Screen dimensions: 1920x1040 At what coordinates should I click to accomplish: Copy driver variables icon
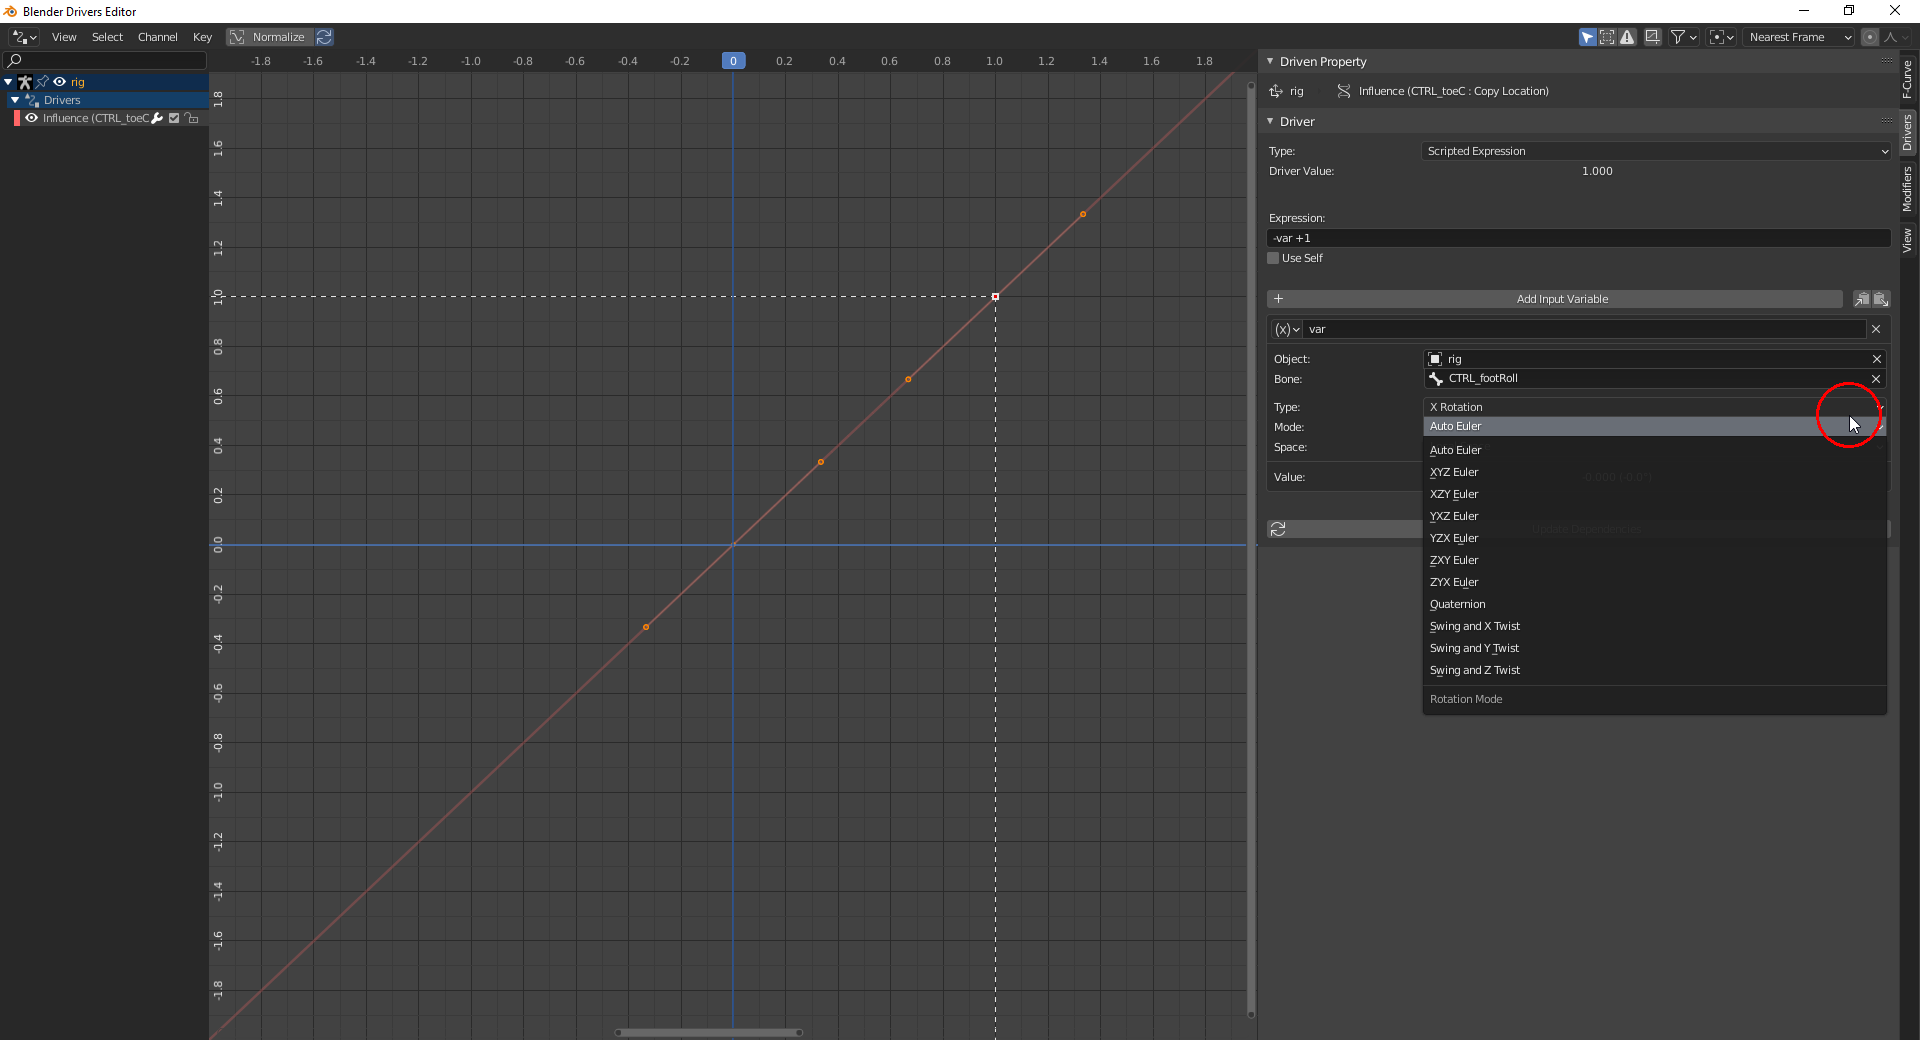tap(1861, 299)
